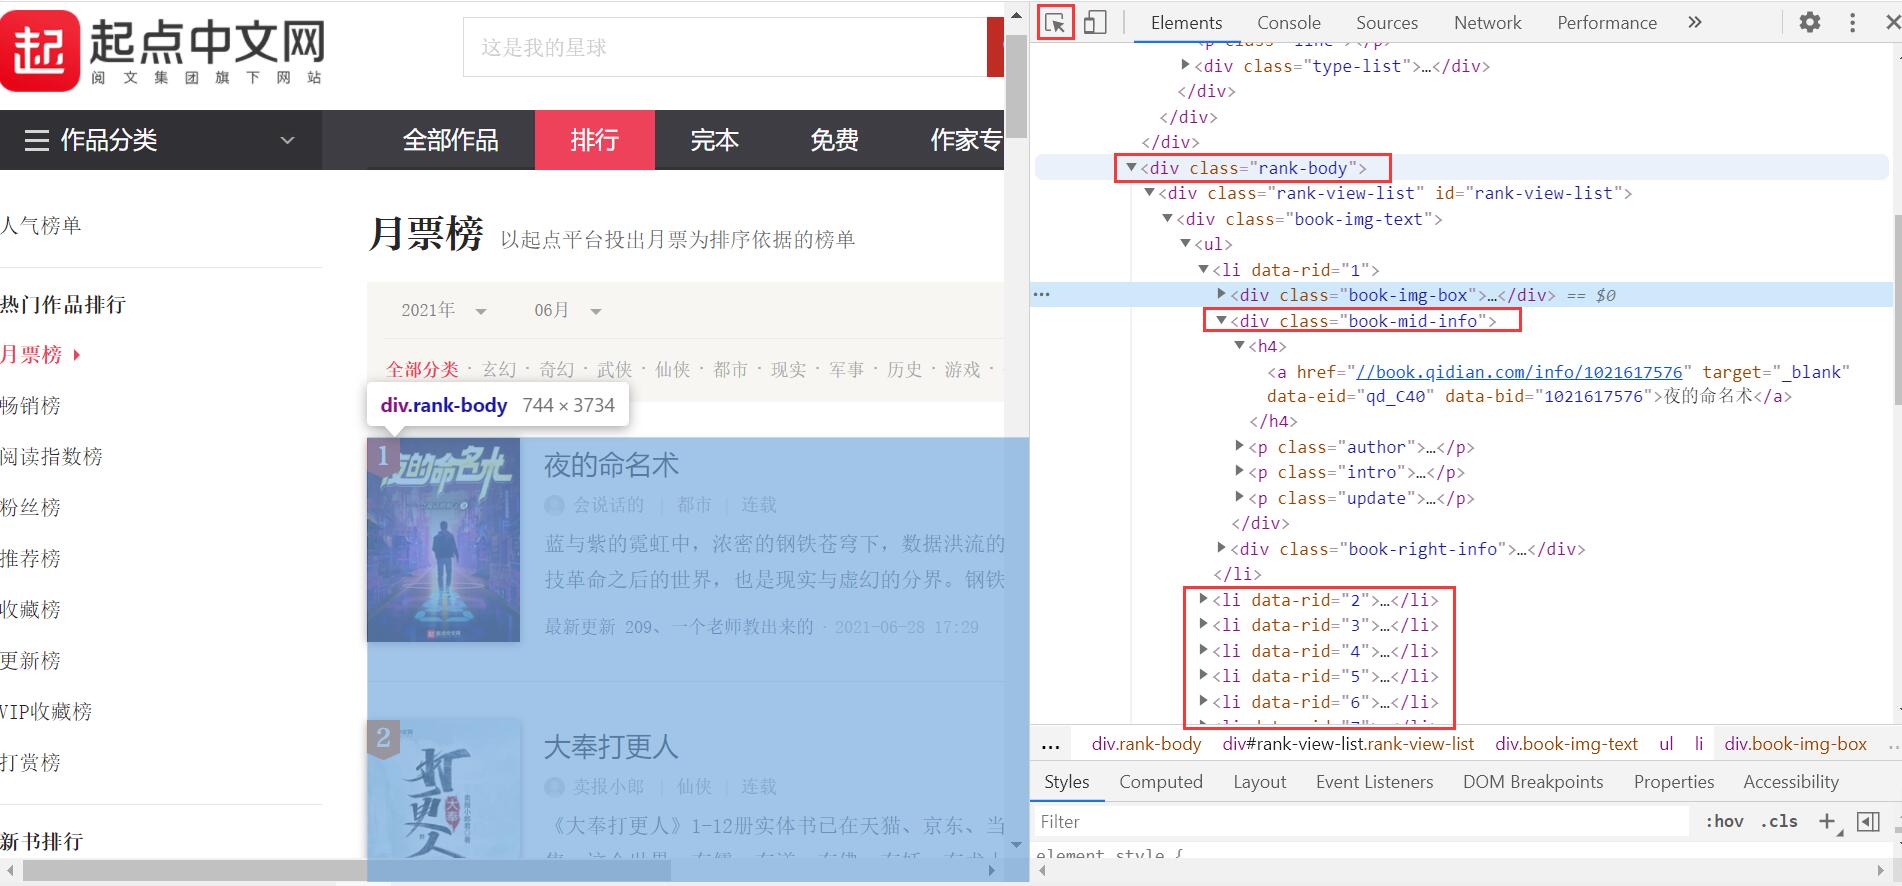Collapse the div rank-body node
Viewport: 1902px width, 886px height.
[x=1131, y=168]
